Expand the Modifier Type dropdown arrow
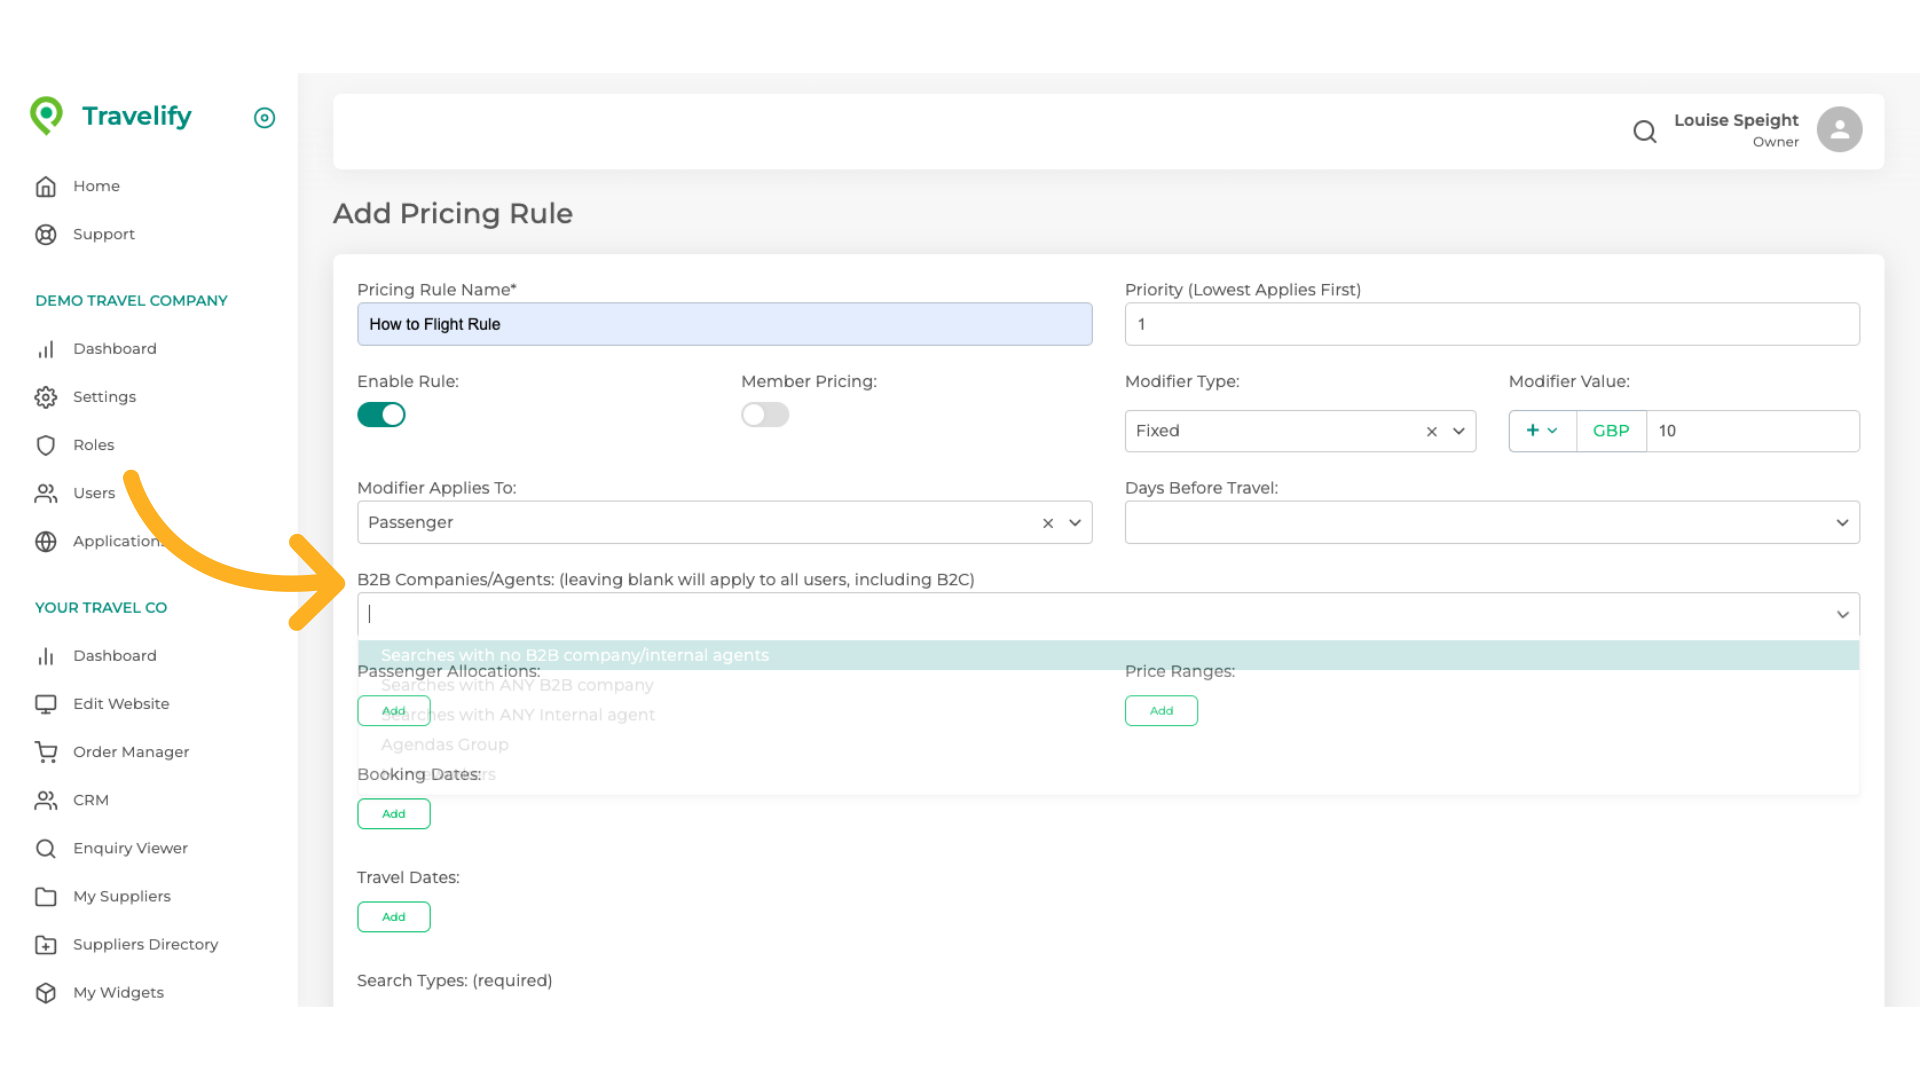 point(1459,432)
